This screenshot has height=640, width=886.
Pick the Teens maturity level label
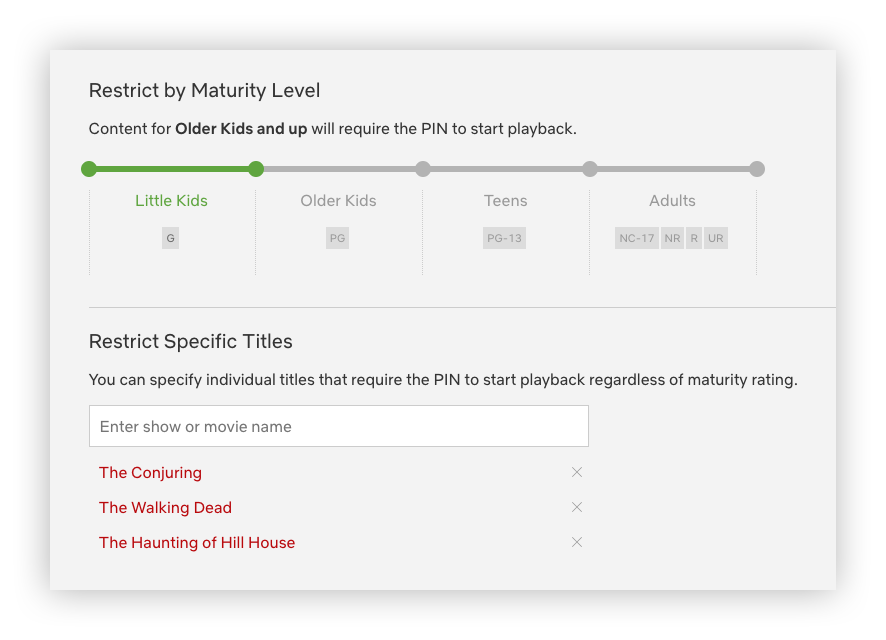coord(505,201)
